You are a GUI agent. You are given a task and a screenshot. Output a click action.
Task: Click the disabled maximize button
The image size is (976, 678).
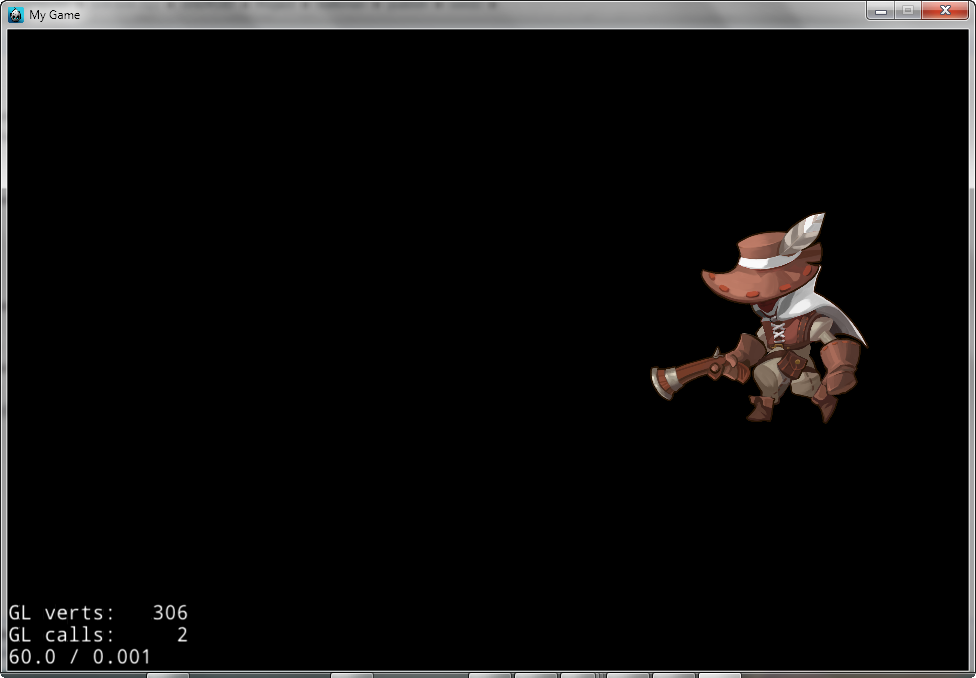(908, 11)
